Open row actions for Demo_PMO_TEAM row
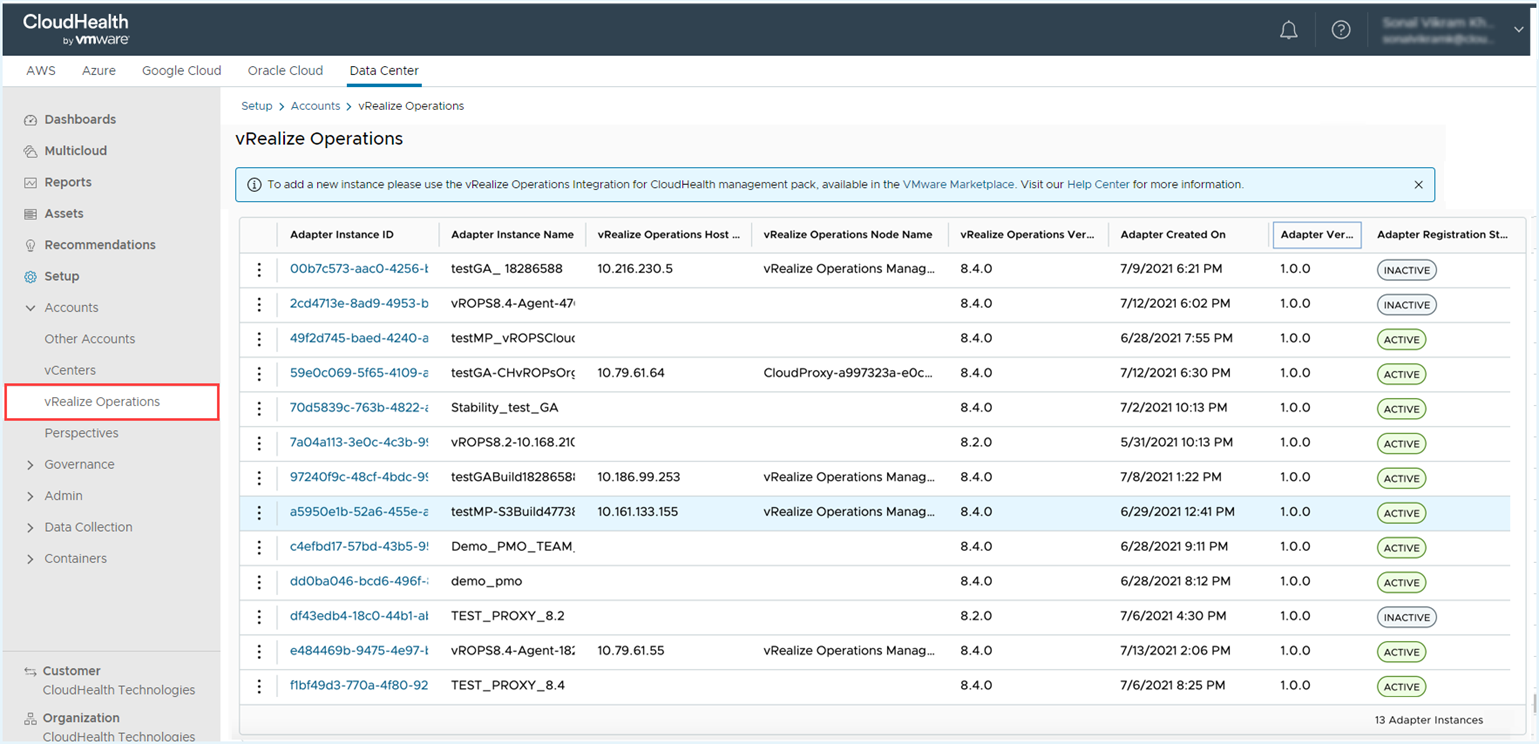 [x=259, y=547]
